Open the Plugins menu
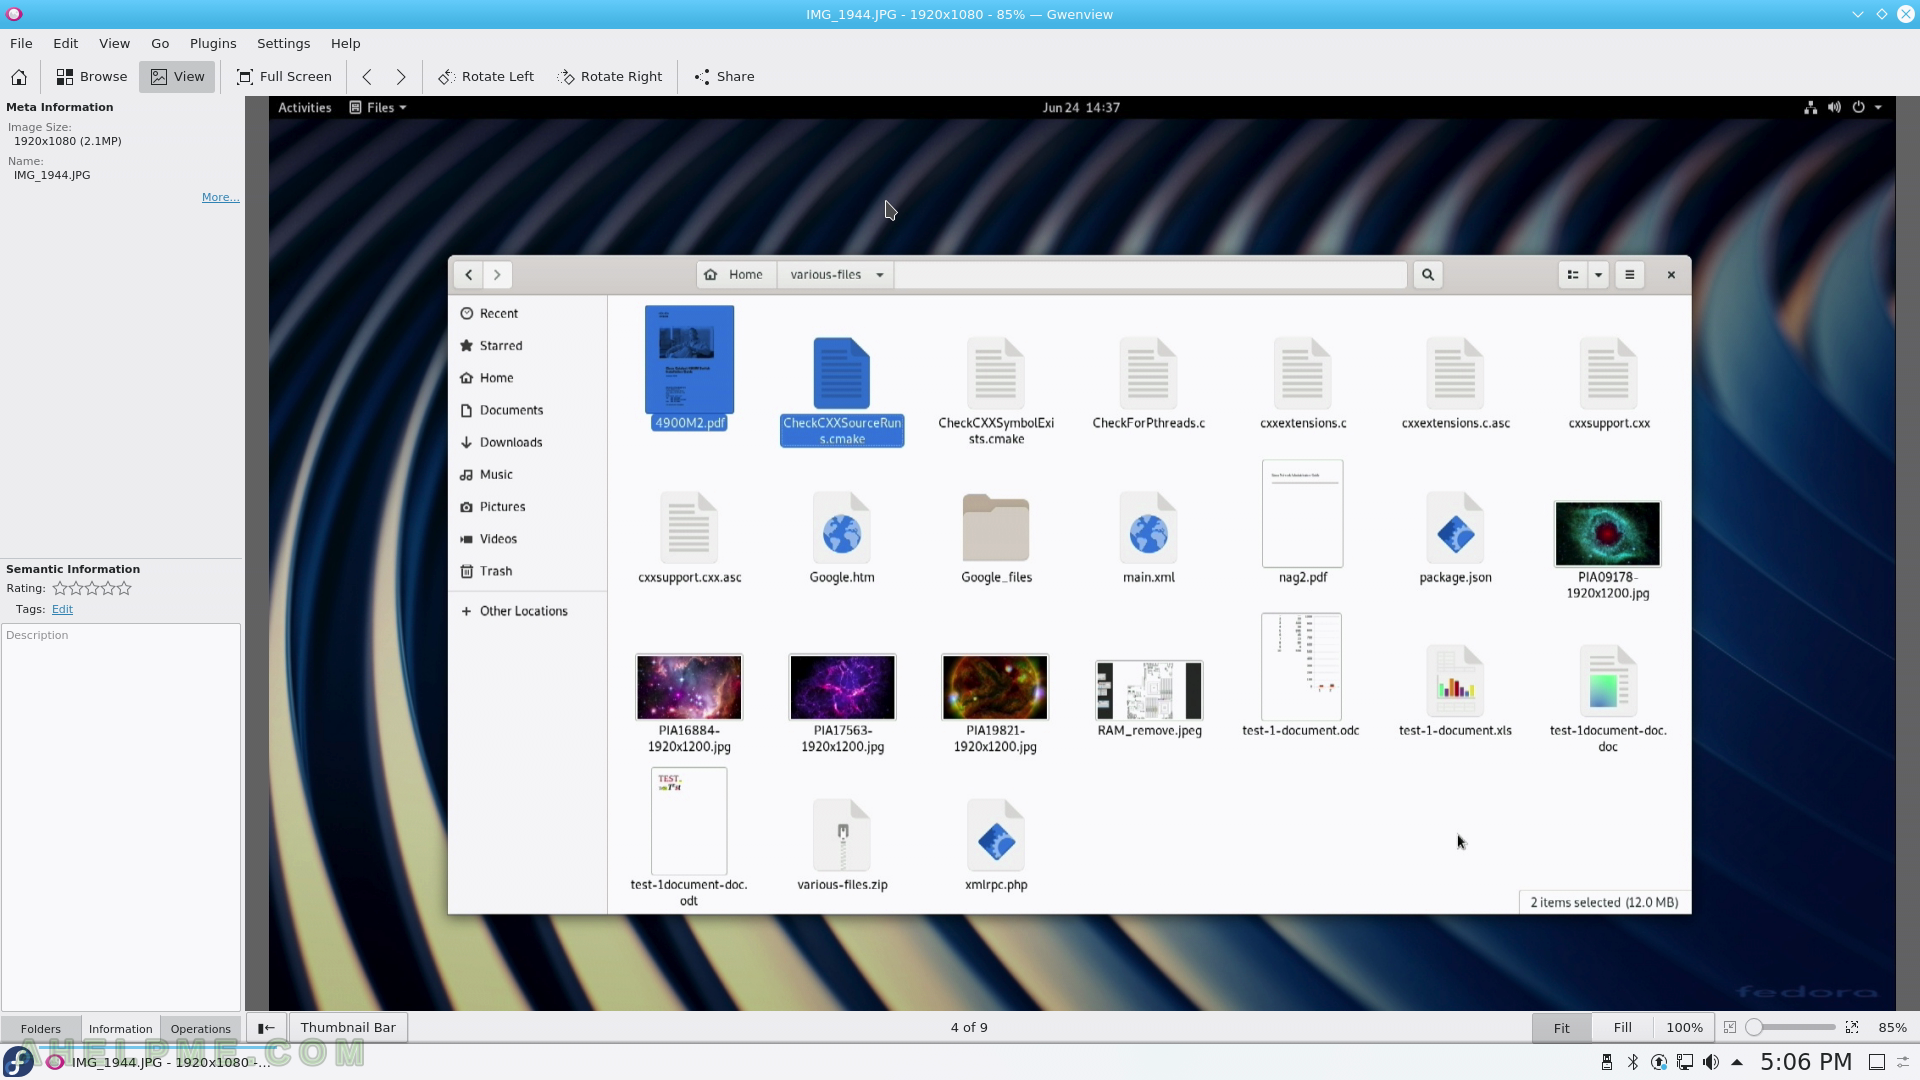 point(213,44)
